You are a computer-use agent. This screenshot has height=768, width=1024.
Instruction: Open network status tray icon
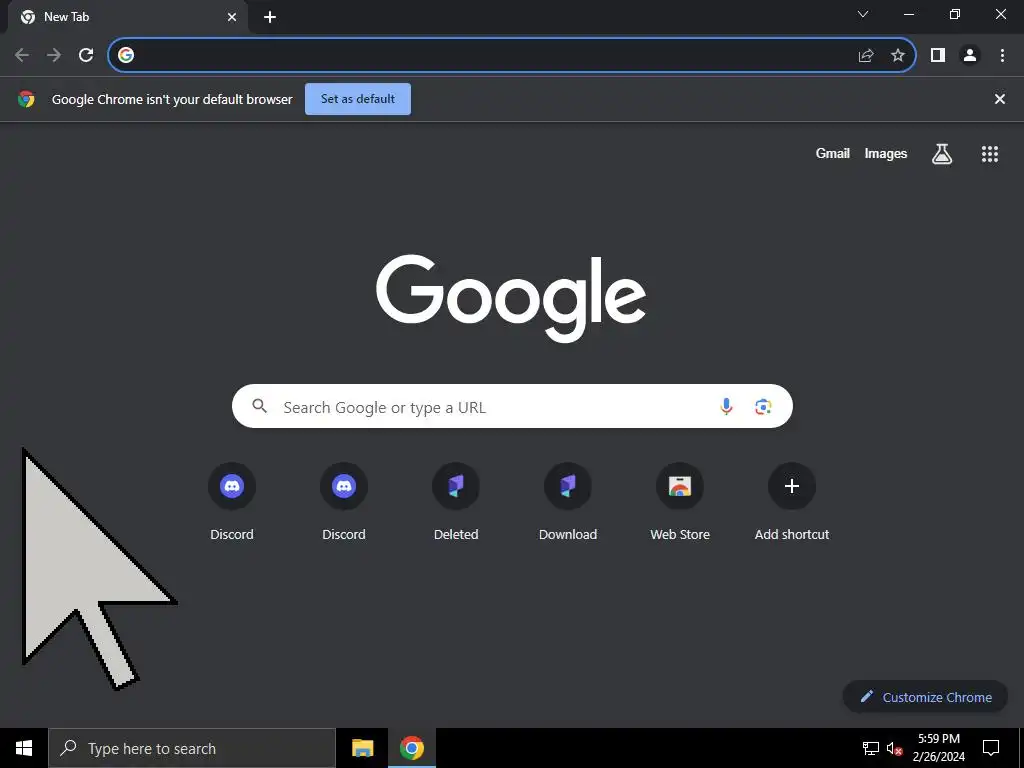pyautogui.click(x=871, y=748)
